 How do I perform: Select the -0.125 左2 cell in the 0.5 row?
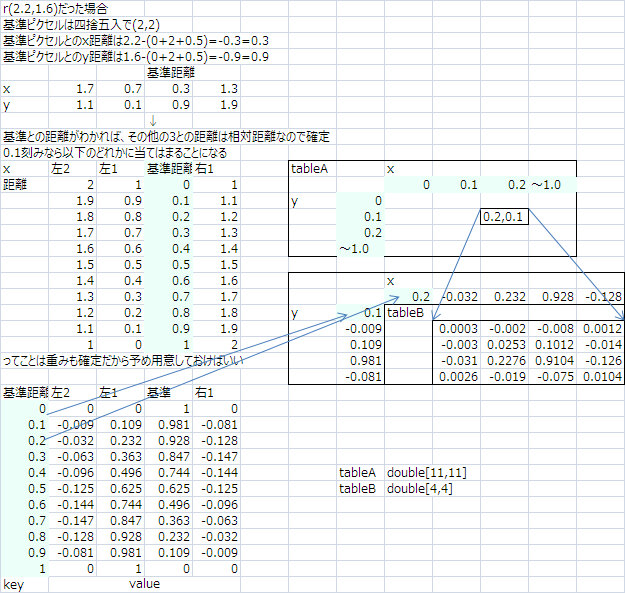[75, 489]
